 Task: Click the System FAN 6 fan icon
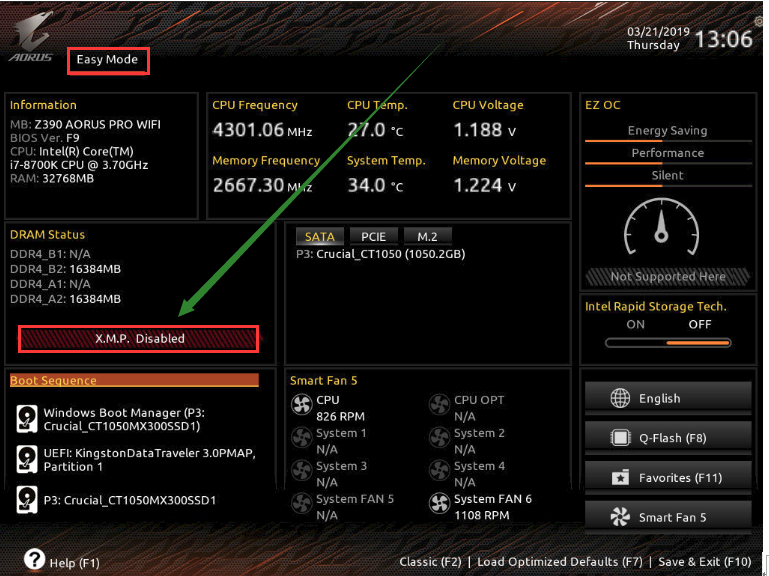pyautogui.click(x=439, y=503)
